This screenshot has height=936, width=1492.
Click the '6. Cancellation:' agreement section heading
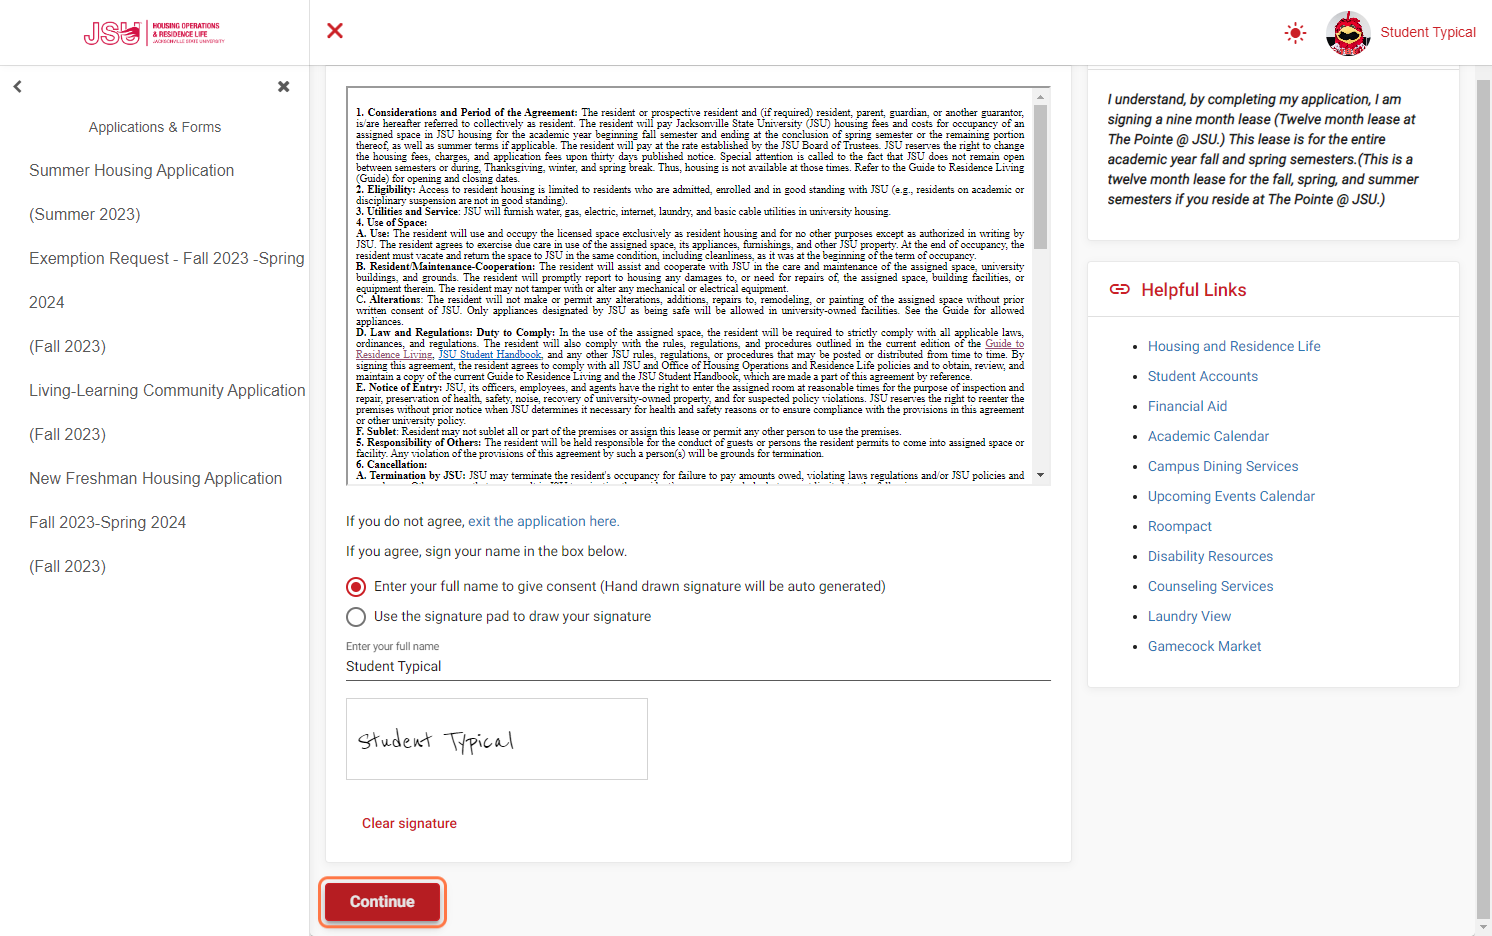click(x=392, y=465)
